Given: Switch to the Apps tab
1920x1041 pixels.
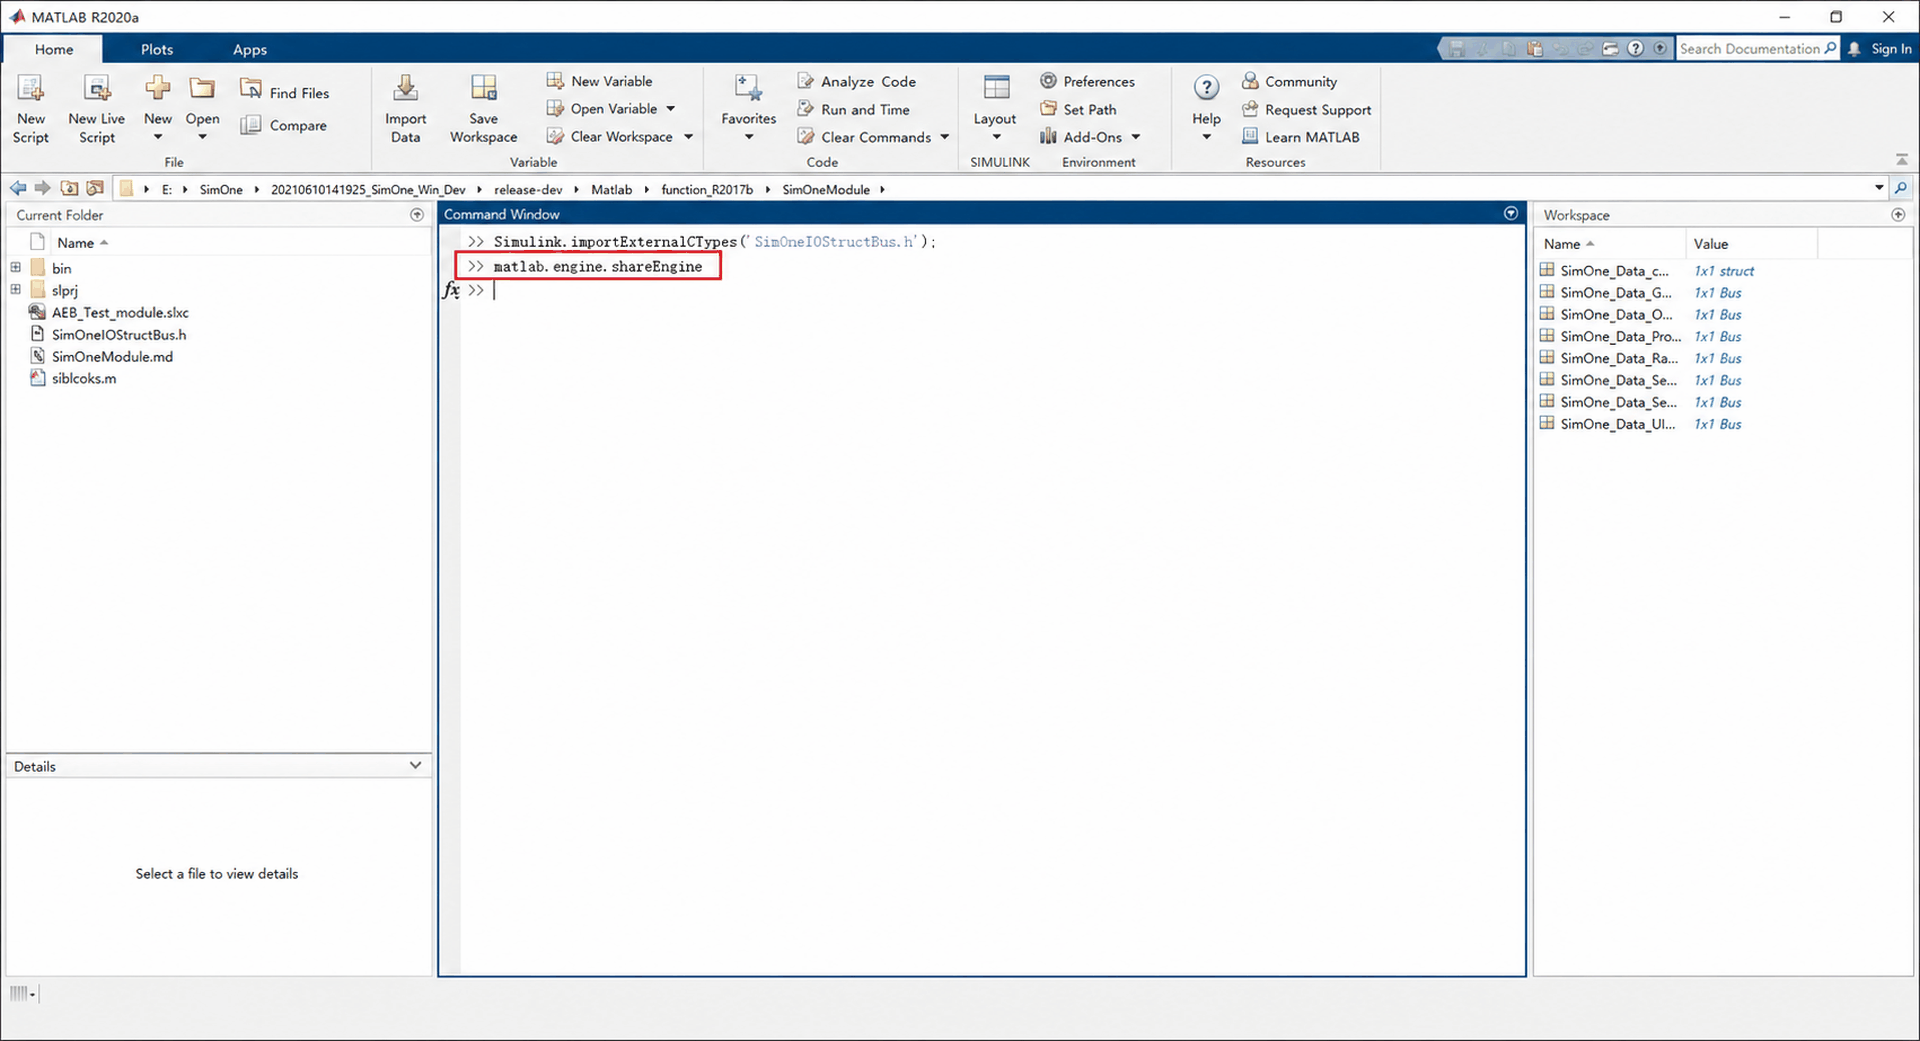Looking at the screenshot, I should [x=250, y=49].
